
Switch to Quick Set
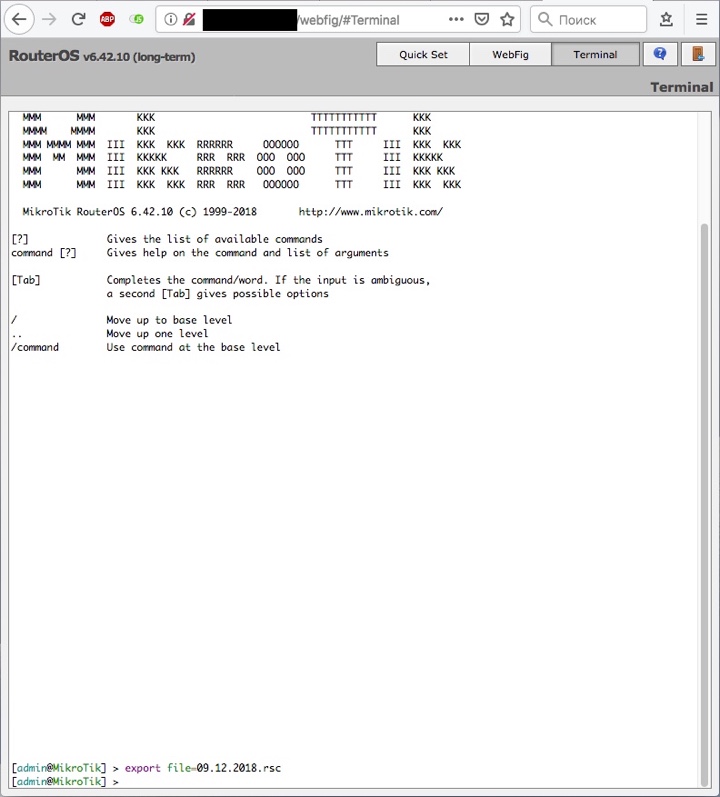coord(423,54)
